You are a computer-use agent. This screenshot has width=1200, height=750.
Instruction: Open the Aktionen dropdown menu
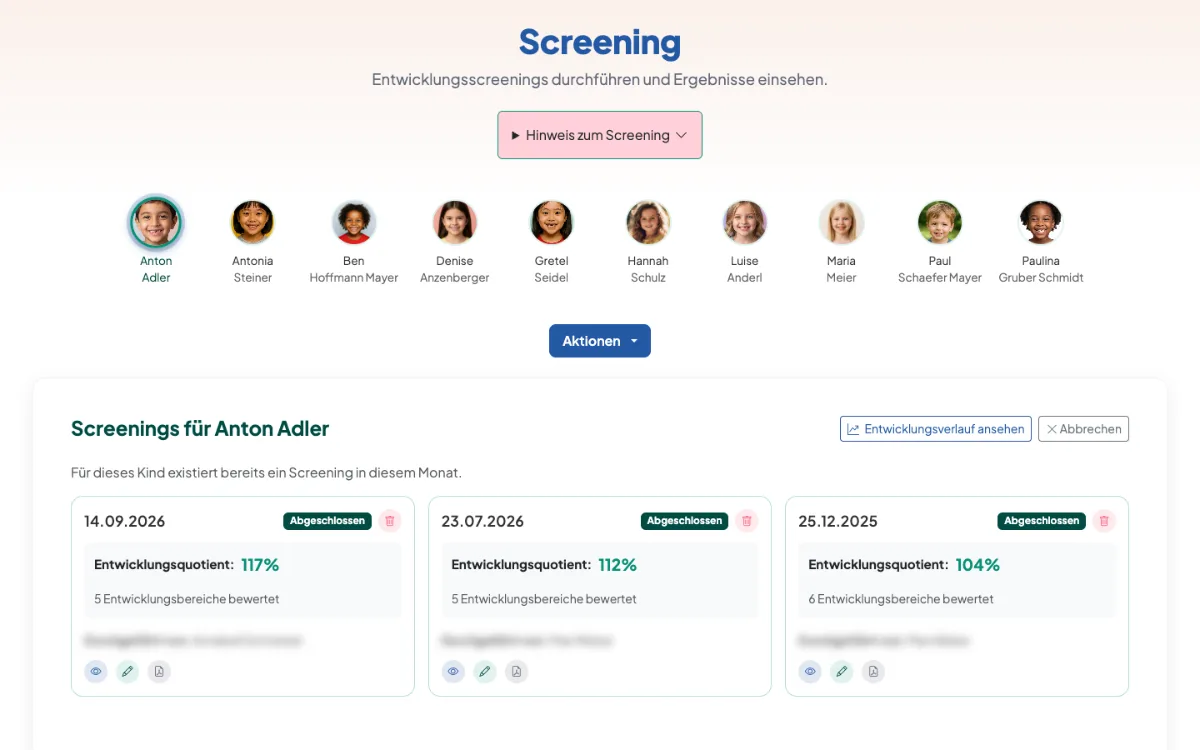(600, 341)
